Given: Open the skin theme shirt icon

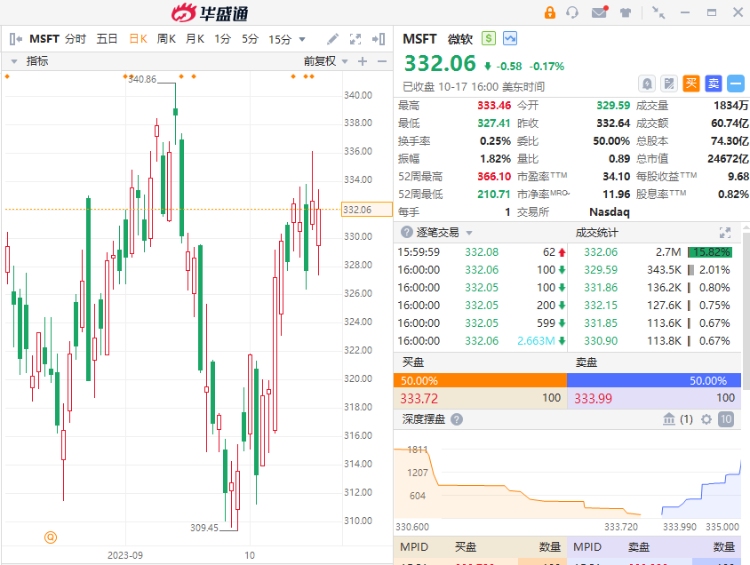Looking at the screenshot, I should [625, 12].
